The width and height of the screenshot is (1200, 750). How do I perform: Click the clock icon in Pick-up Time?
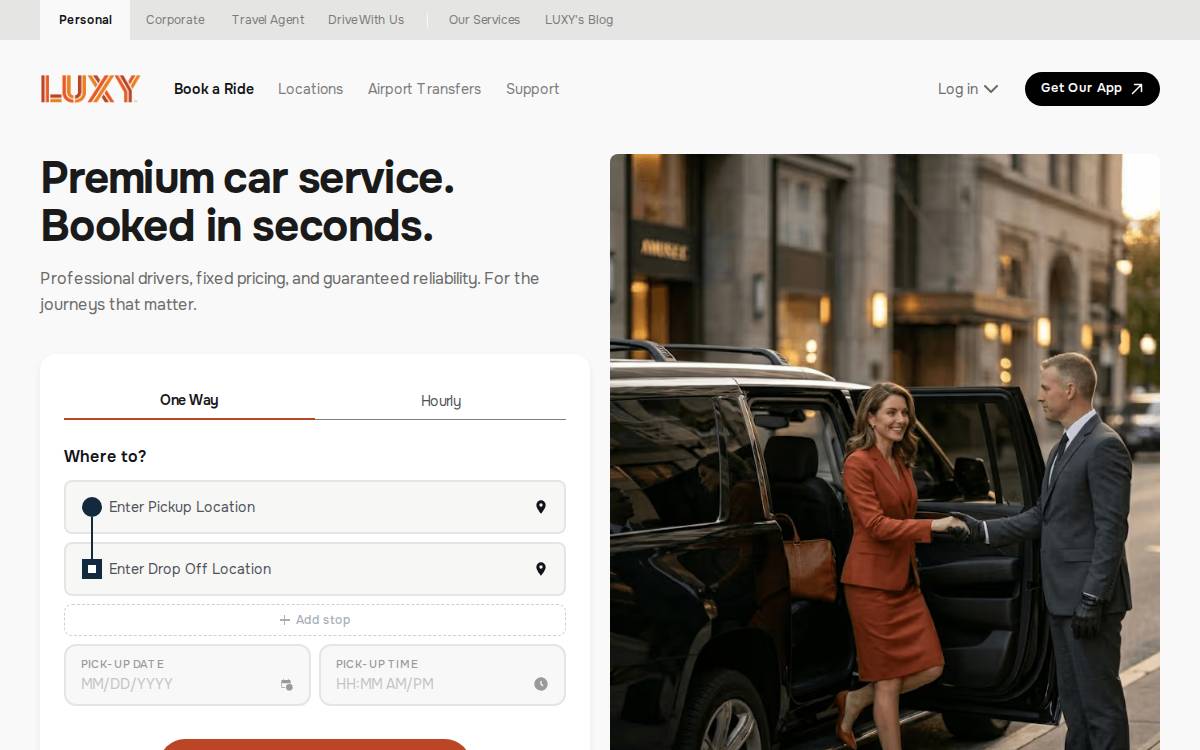coord(541,684)
